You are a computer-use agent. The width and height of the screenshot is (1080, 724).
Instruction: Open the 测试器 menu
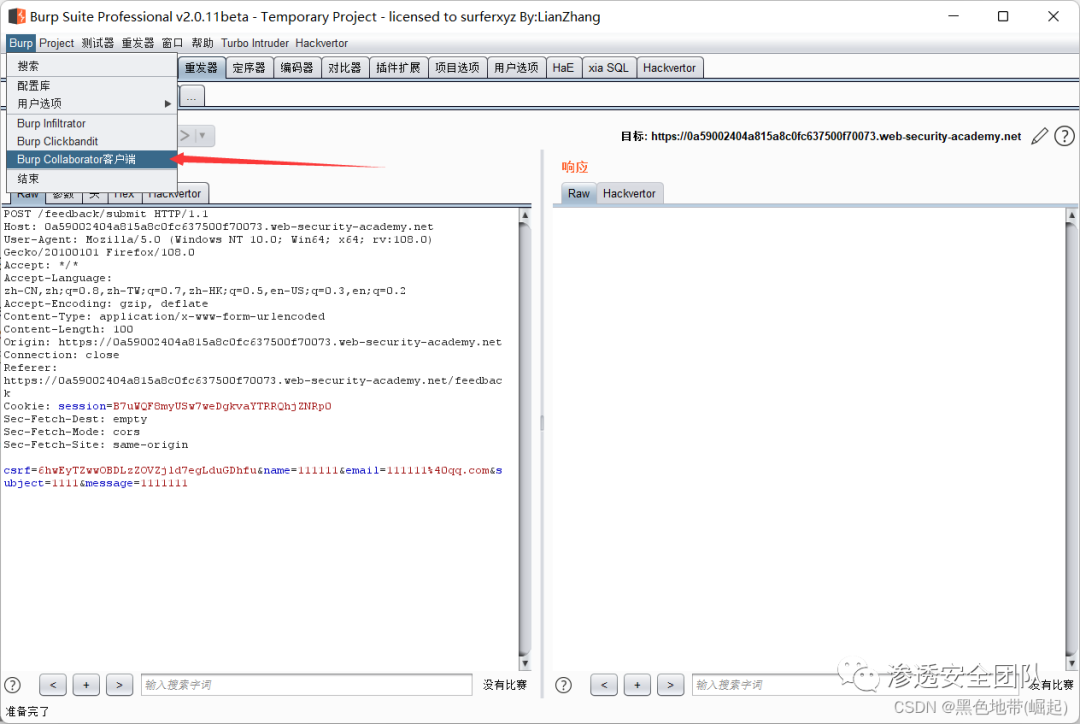pyautogui.click(x=98, y=43)
